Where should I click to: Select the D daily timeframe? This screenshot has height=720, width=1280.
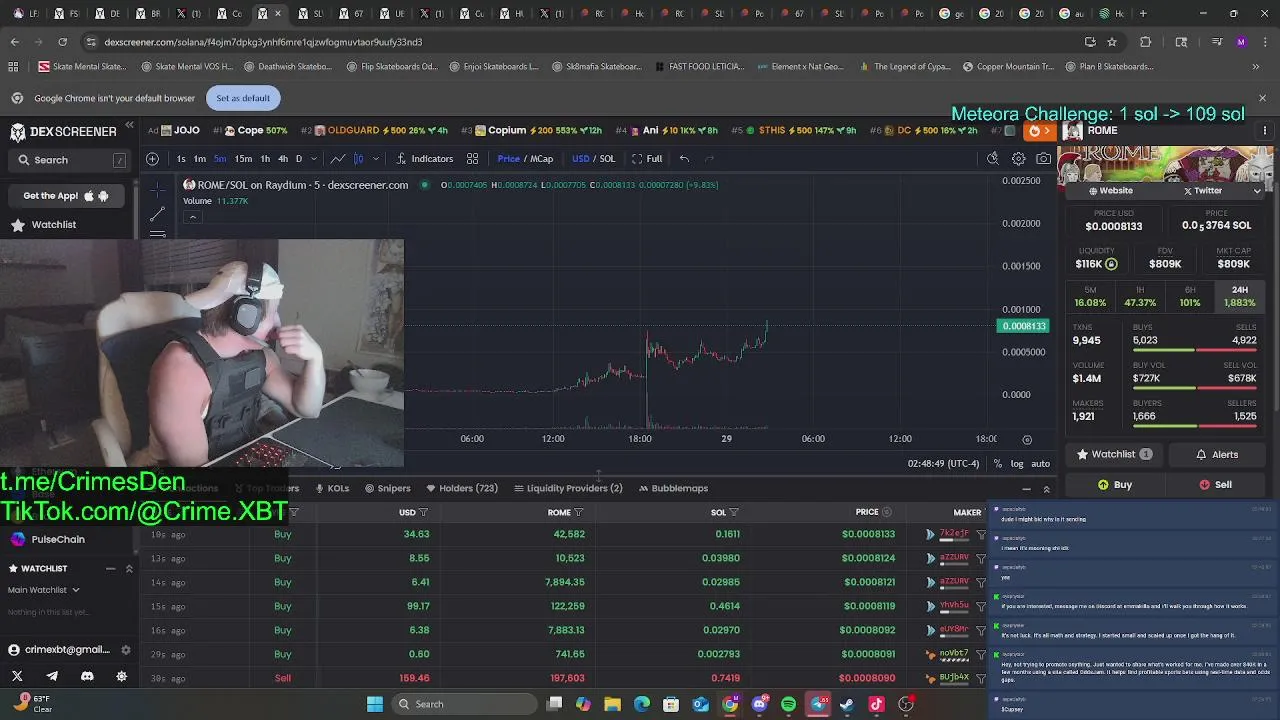click(x=298, y=158)
